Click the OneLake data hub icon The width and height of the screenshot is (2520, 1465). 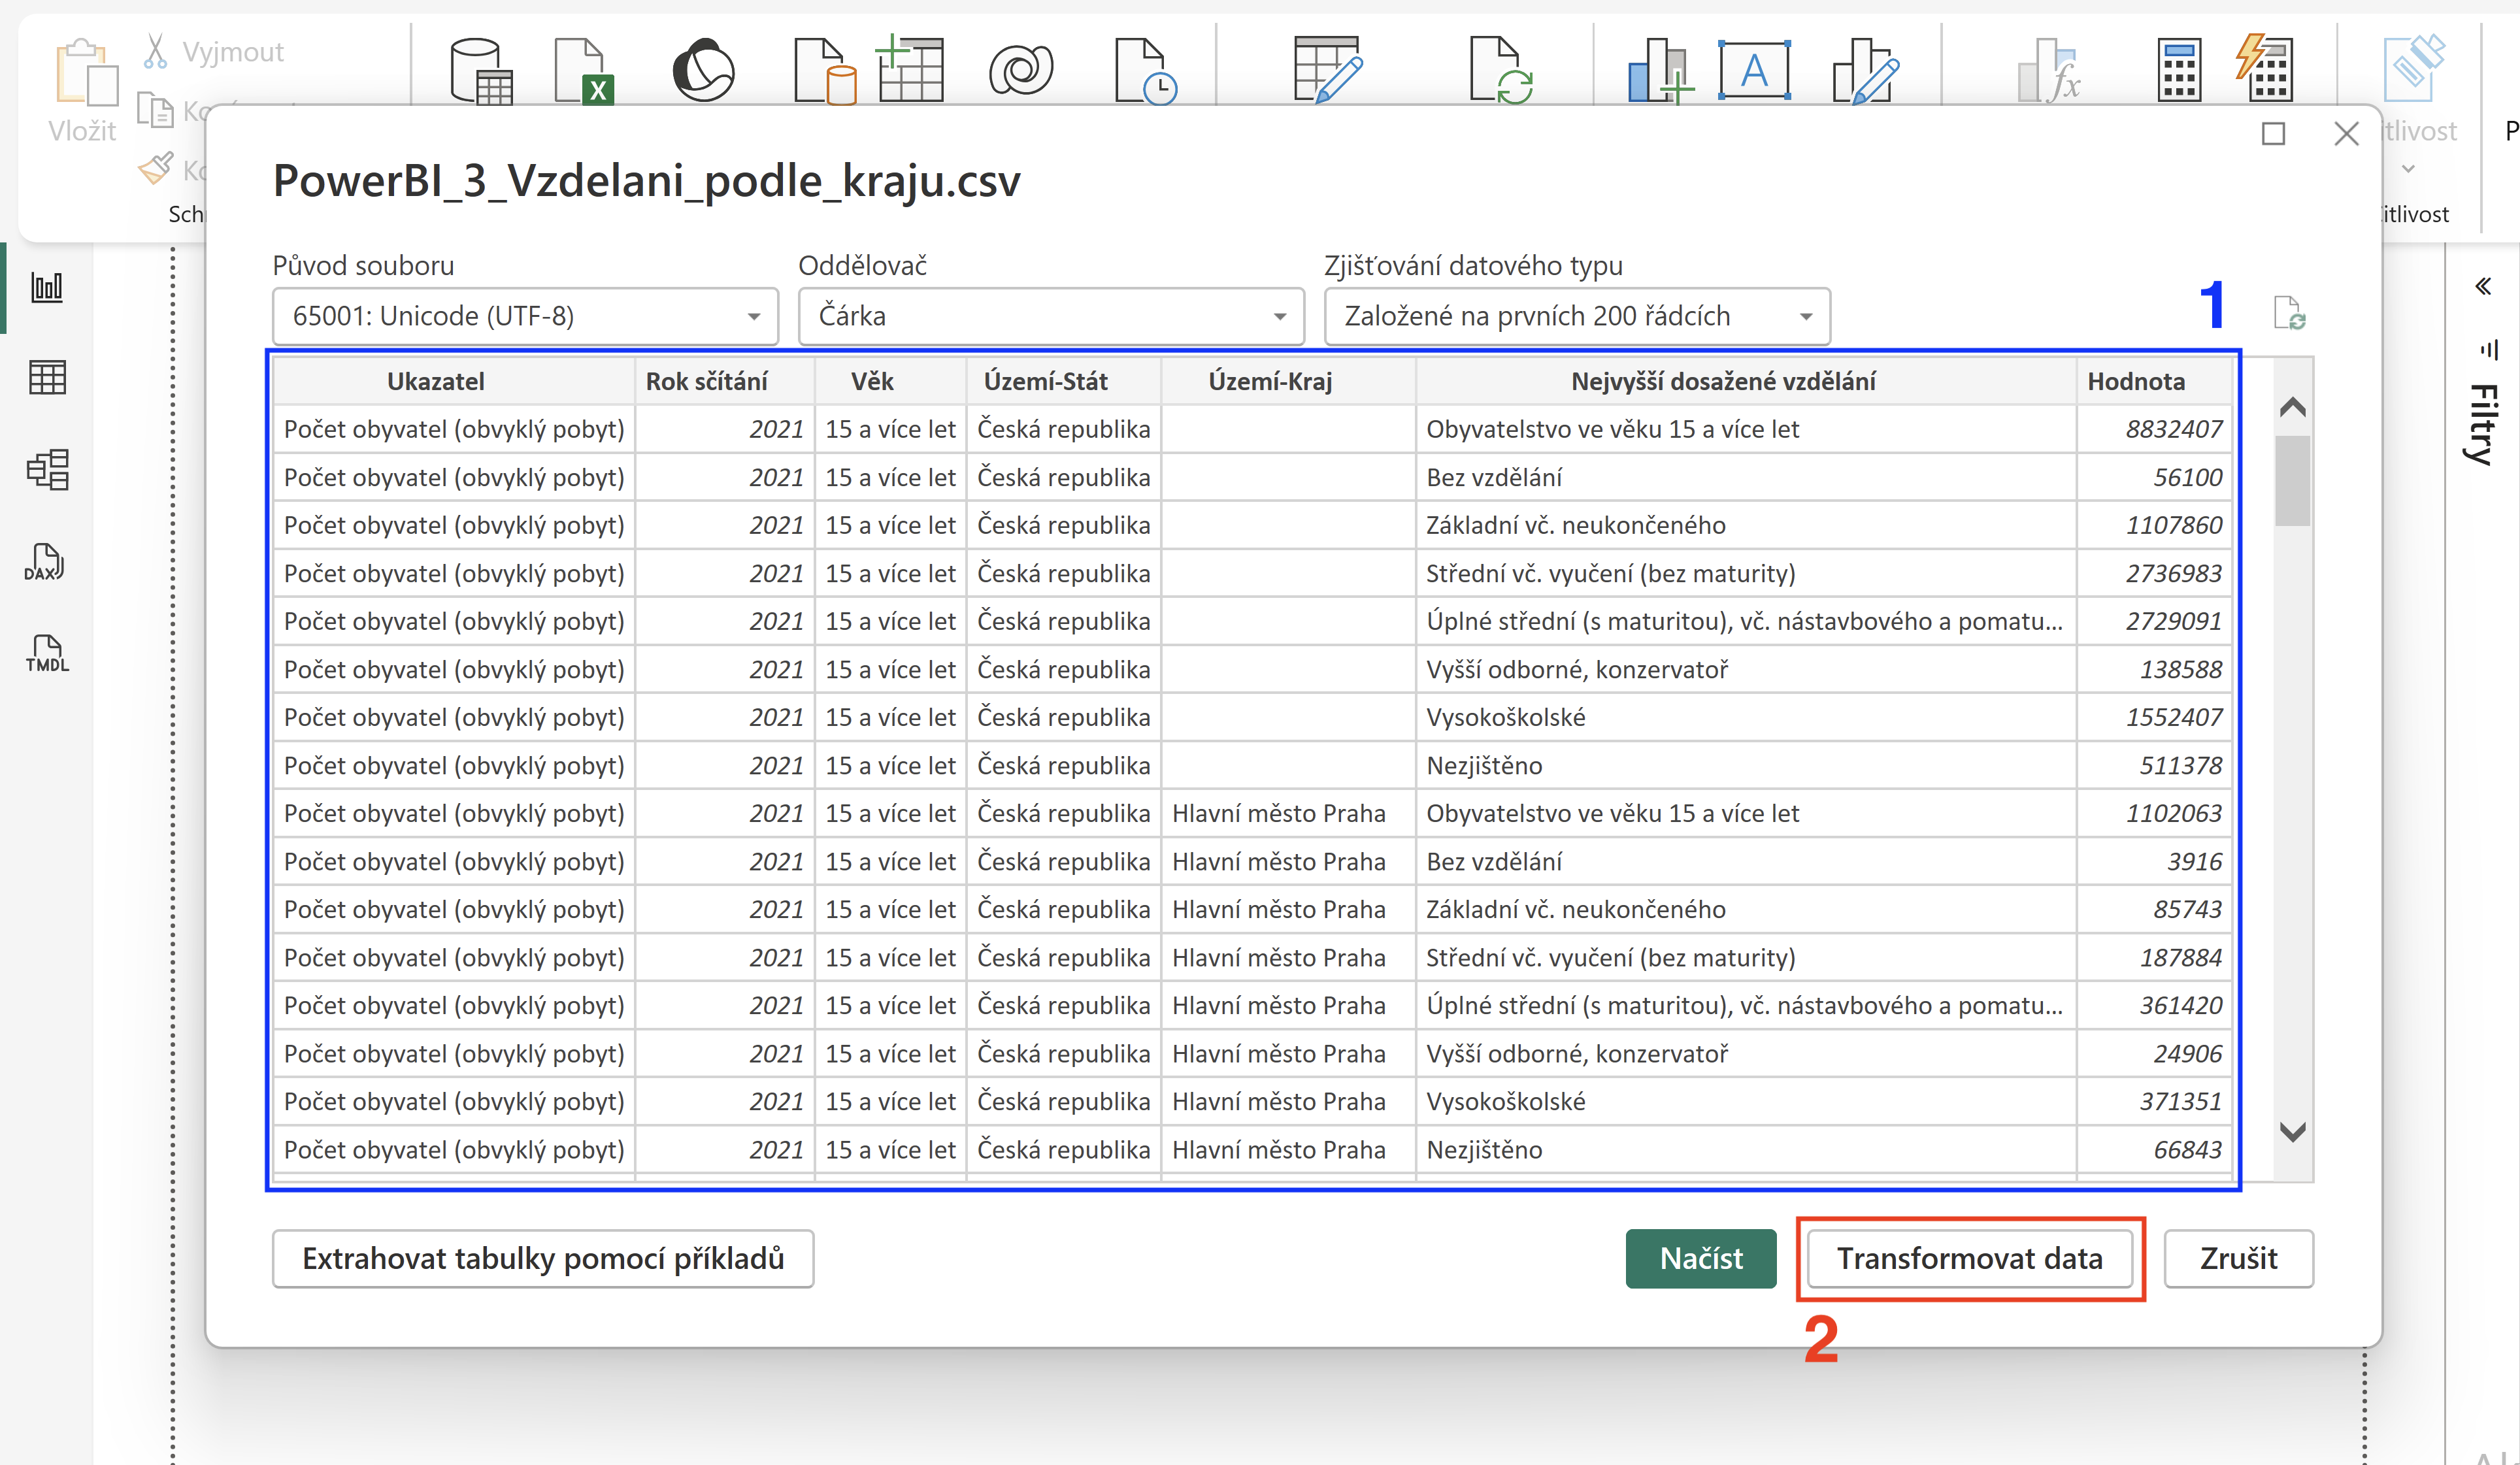703,70
